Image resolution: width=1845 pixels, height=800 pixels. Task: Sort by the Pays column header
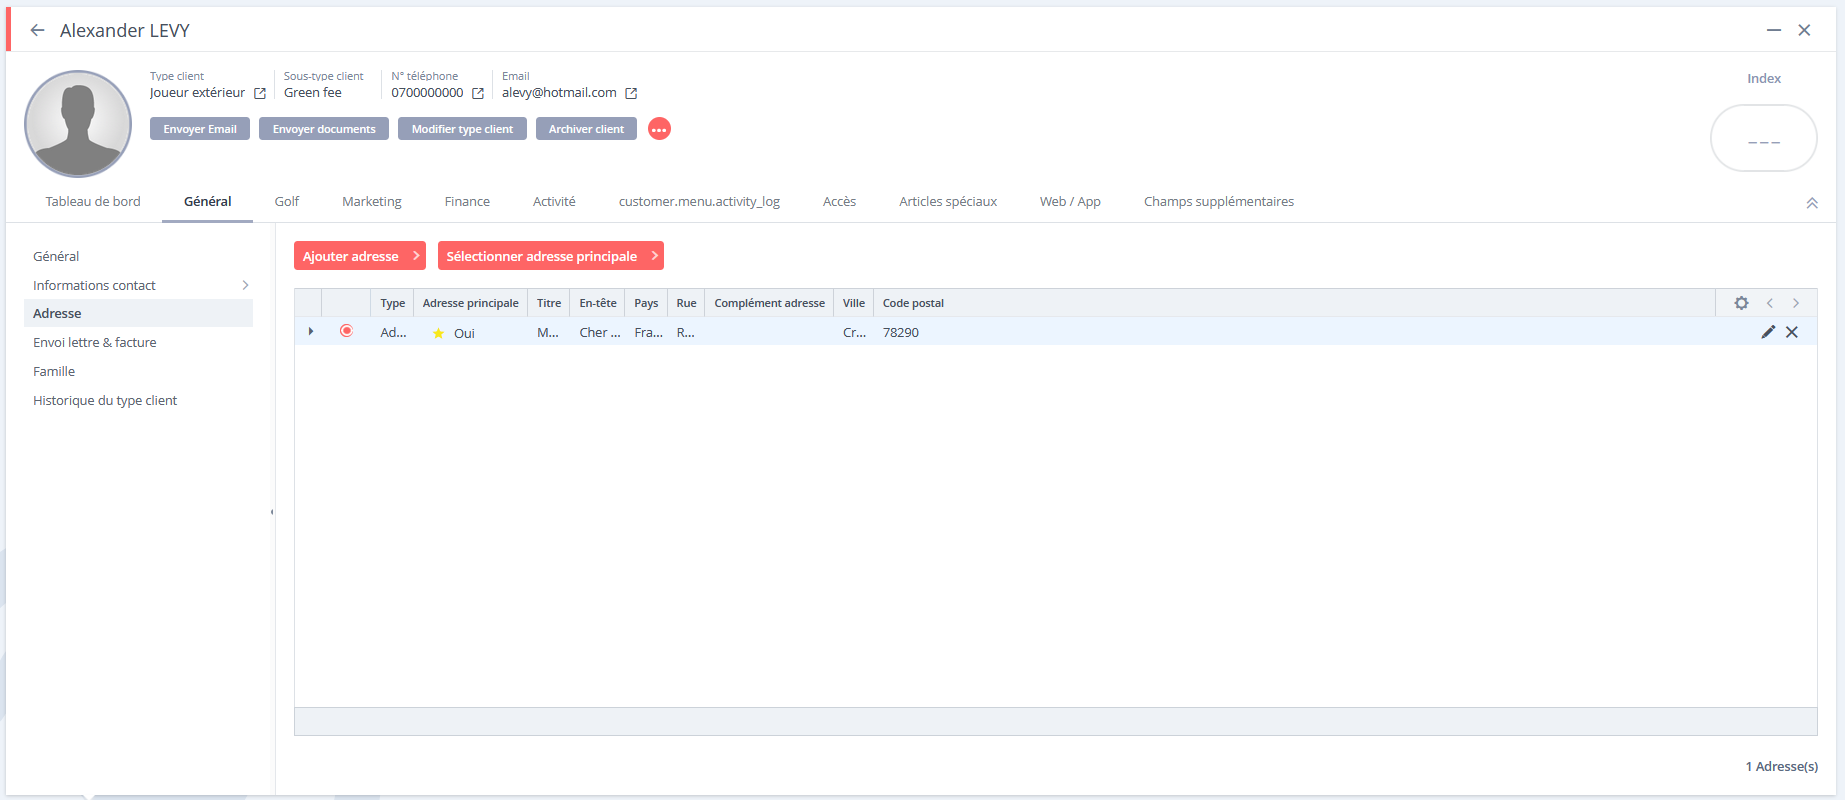click(x=646, y=303)
